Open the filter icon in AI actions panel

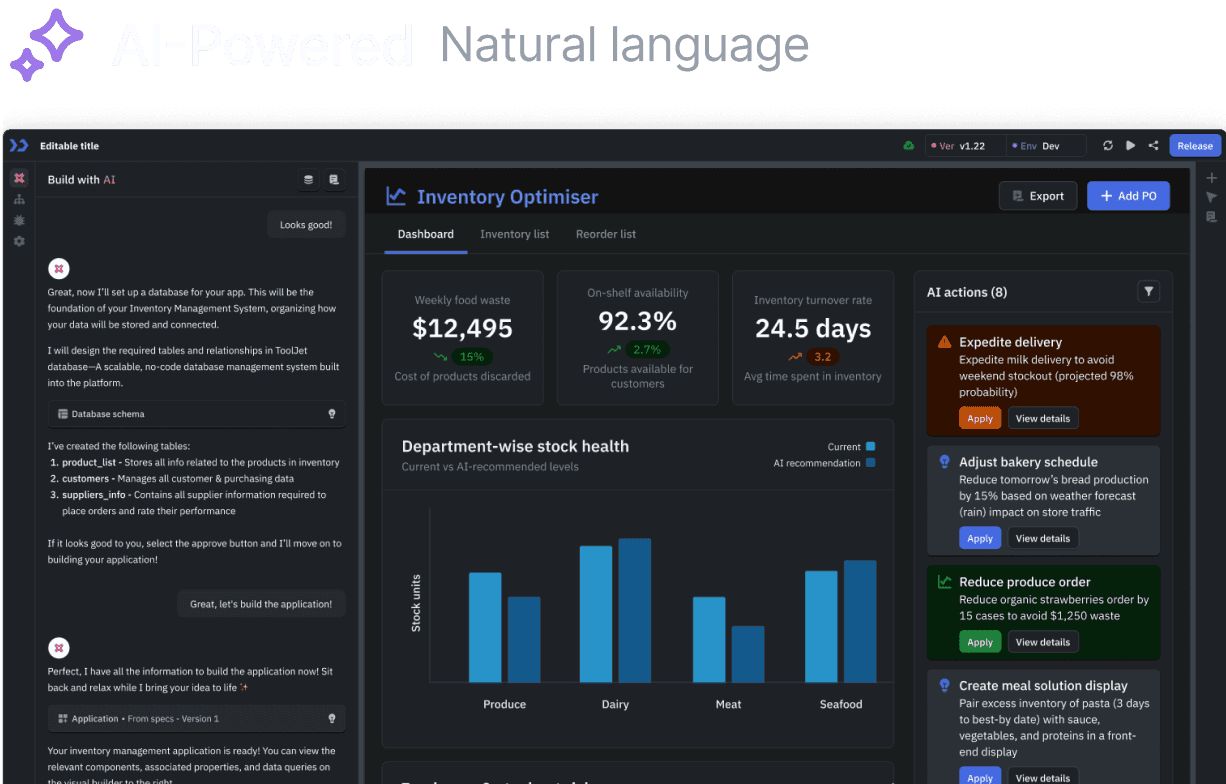(x=1149, y=292)
